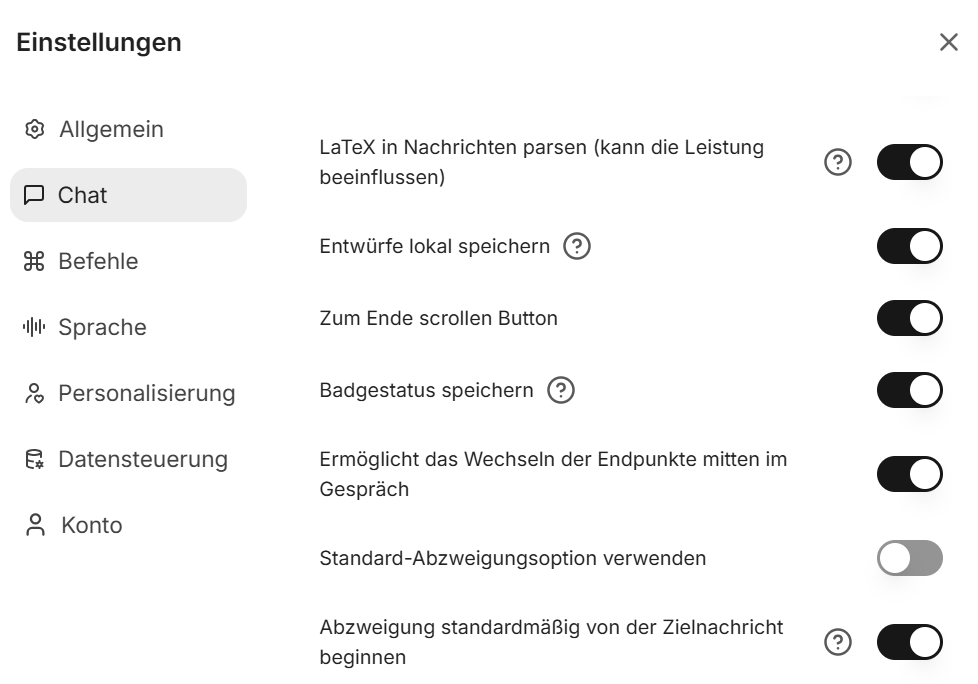Screen dimensions: 978x684
Task: Click the person icon next to Konto
Action: [x=36, y=525]
